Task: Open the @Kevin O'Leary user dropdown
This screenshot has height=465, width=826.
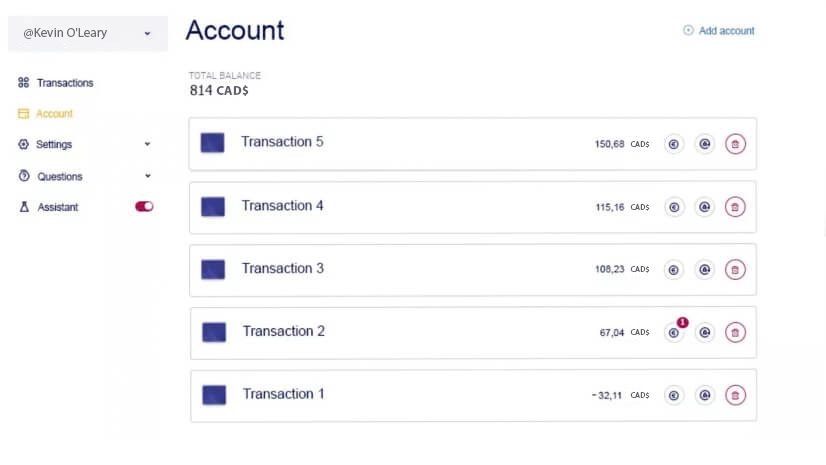Action: [x=87, y=33]
